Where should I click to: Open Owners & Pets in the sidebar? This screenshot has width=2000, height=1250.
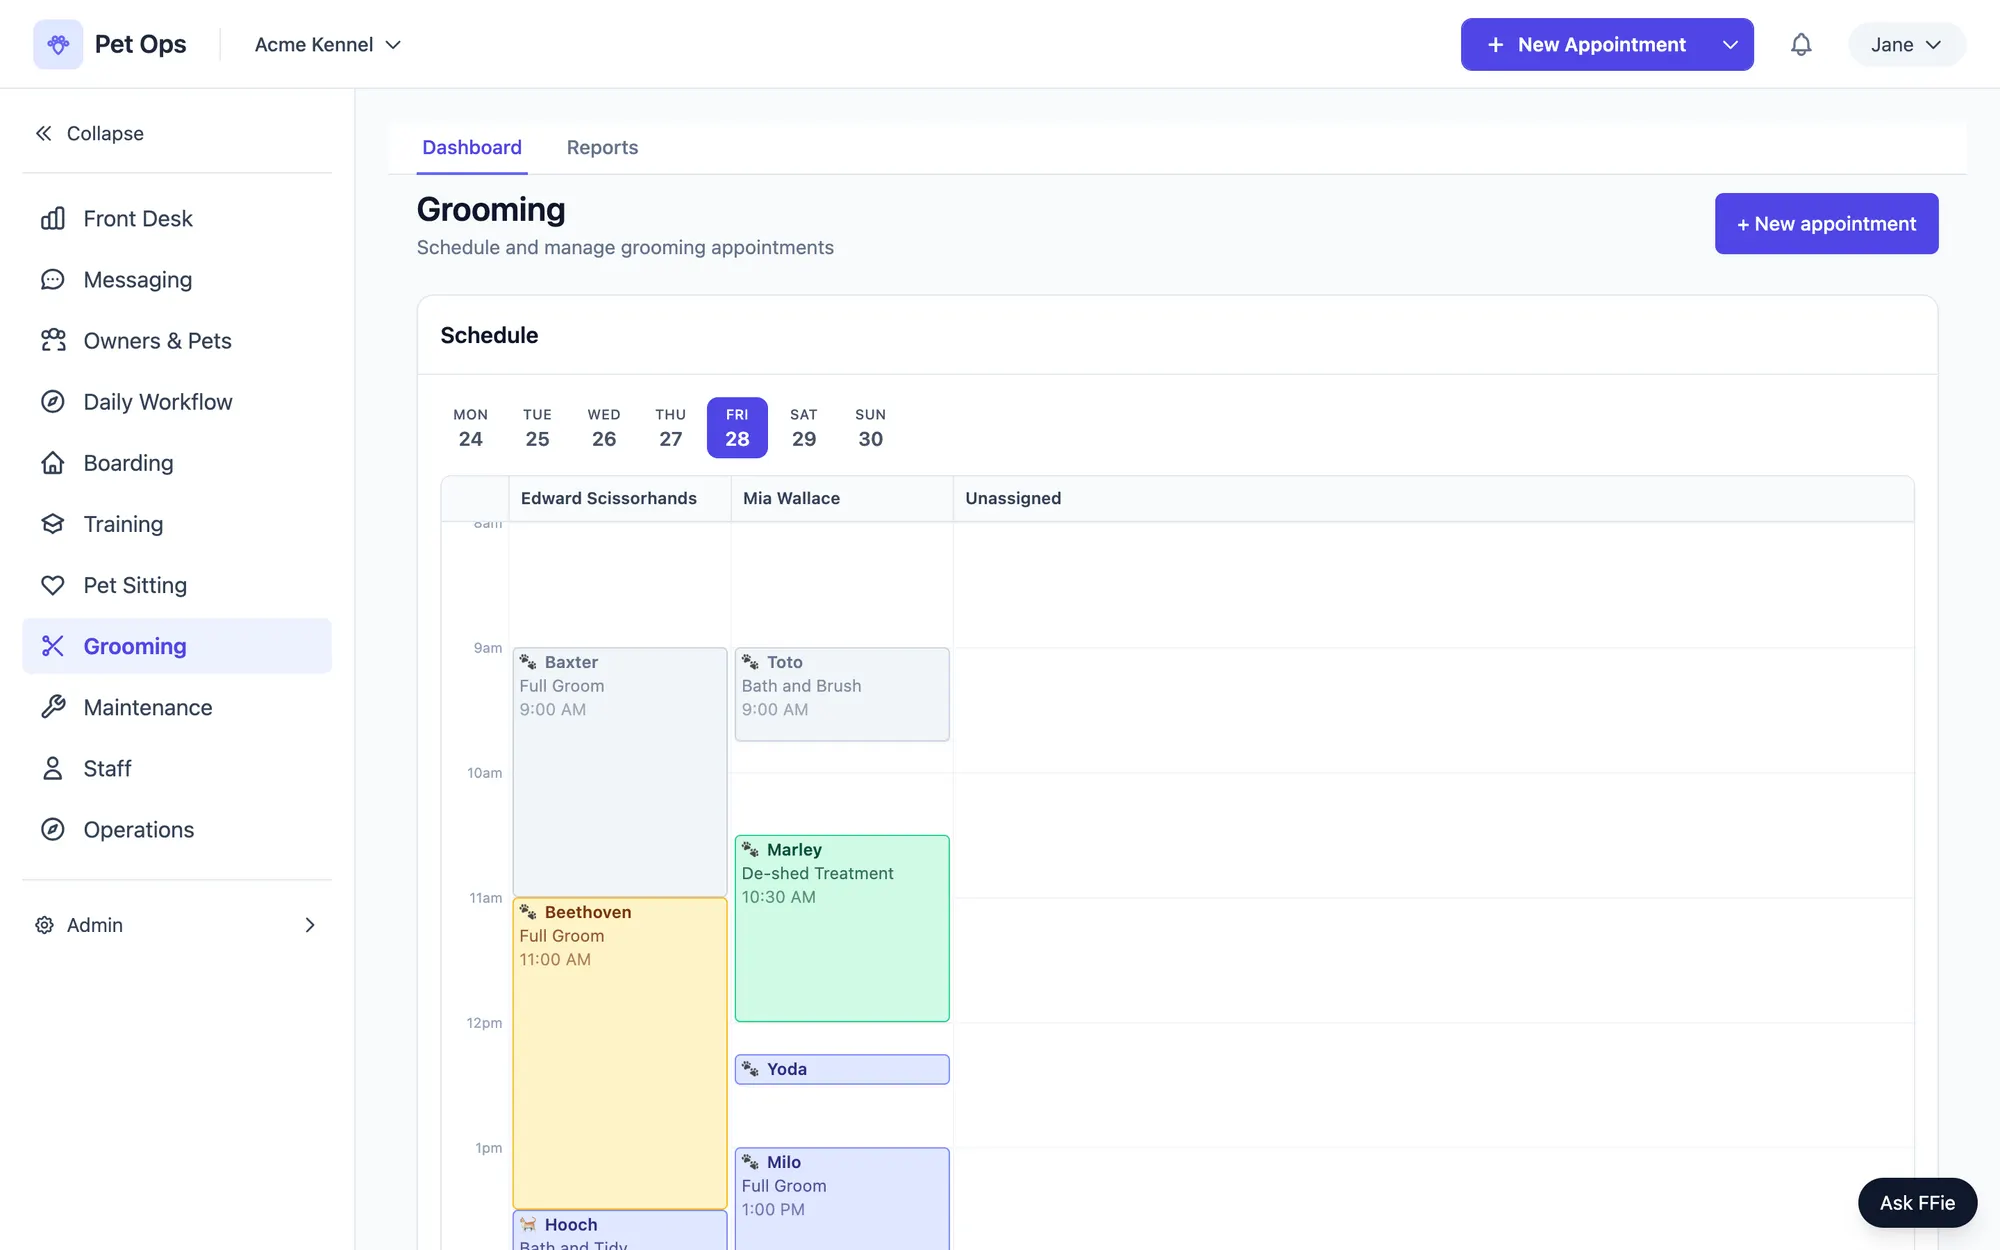[177, 340]
